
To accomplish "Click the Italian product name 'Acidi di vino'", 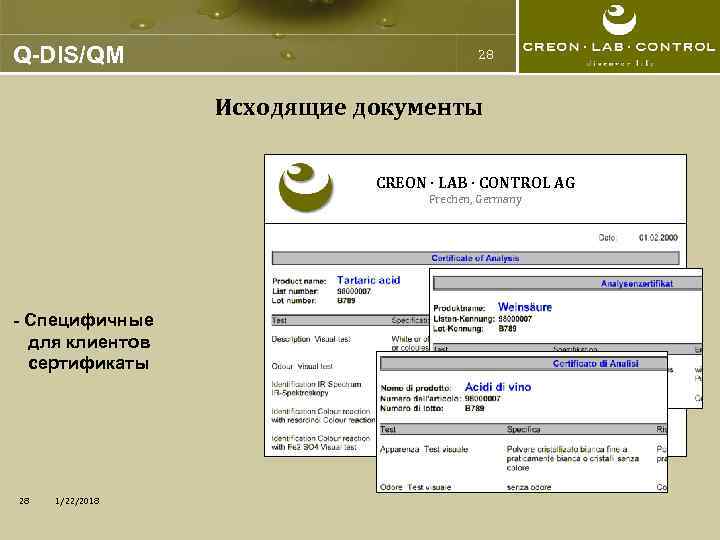I will 498,387.
